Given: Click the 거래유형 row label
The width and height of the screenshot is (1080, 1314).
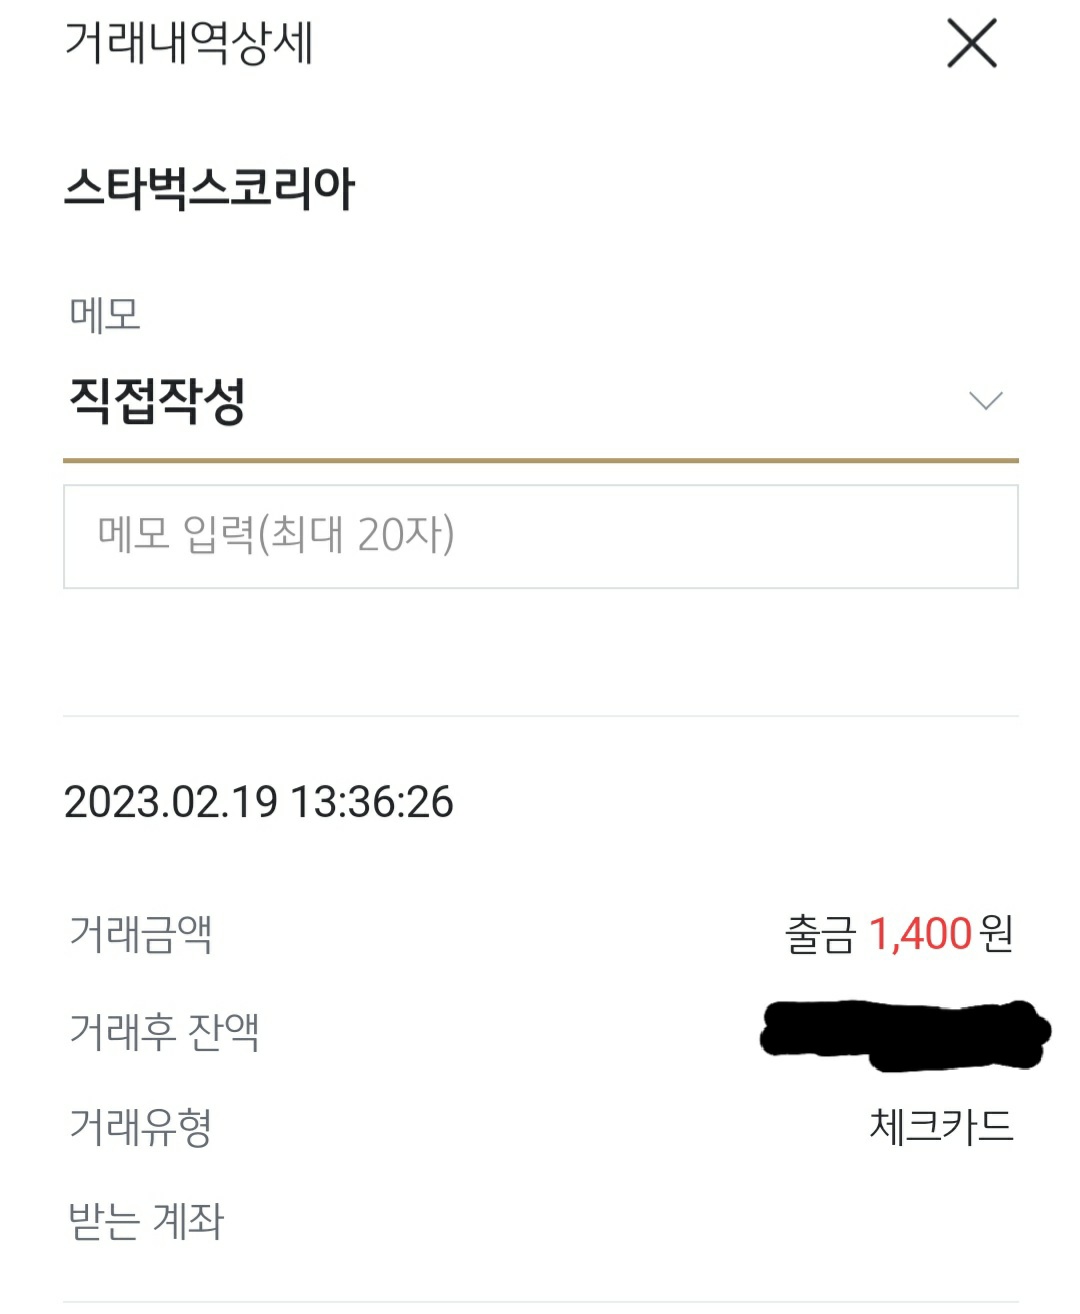Looking at the screenshot, I should click(140, 1127).
